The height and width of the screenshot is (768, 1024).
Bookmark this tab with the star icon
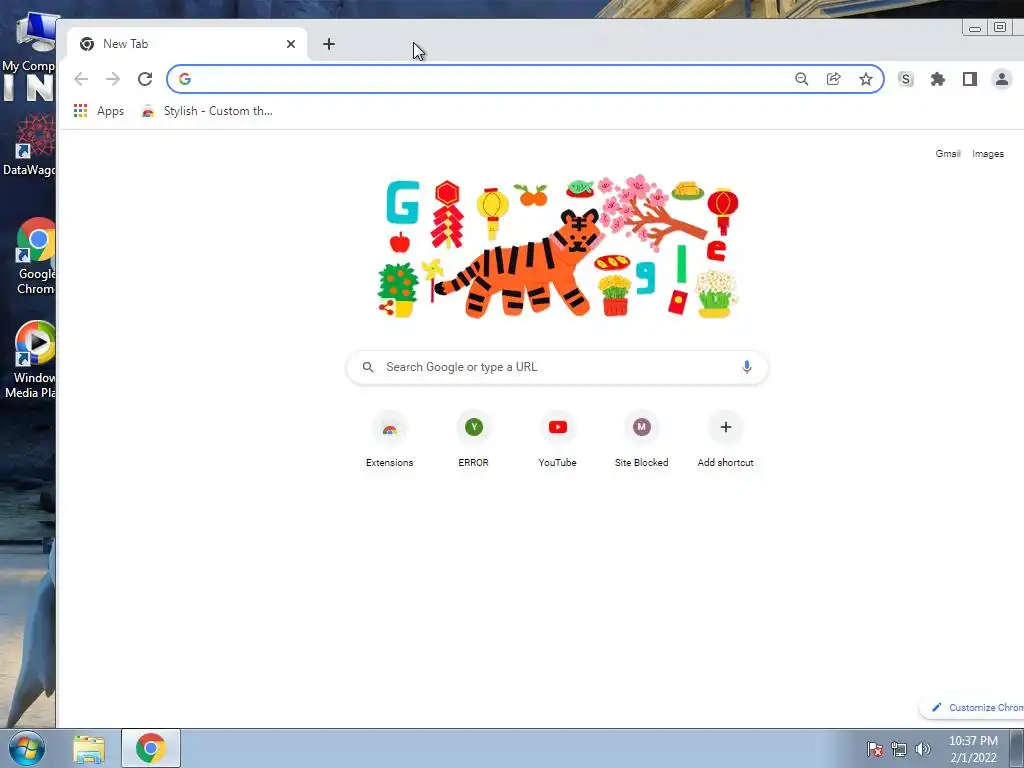click(865, 79)
